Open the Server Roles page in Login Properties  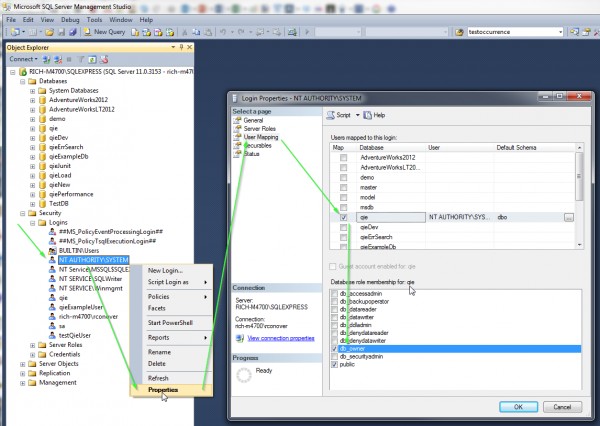(259, 129)
